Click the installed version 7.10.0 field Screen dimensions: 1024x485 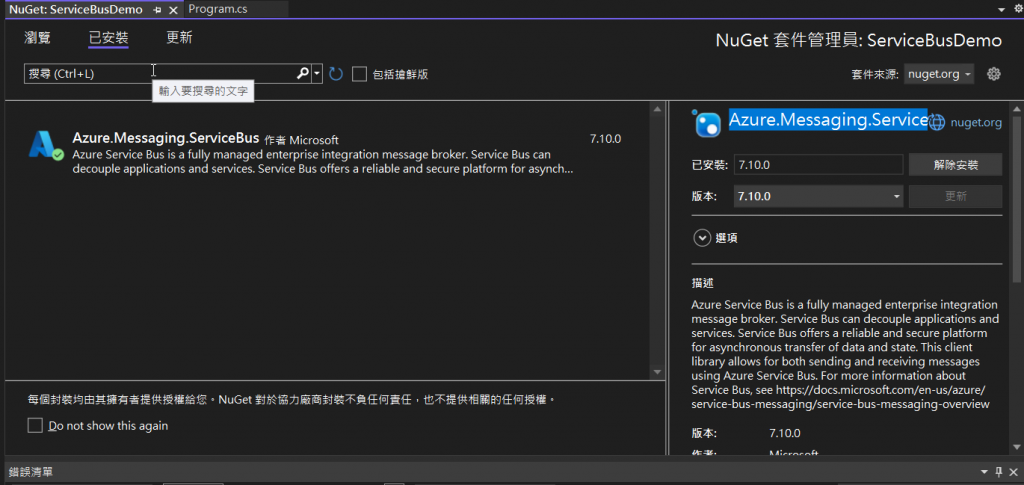point(818,165)
